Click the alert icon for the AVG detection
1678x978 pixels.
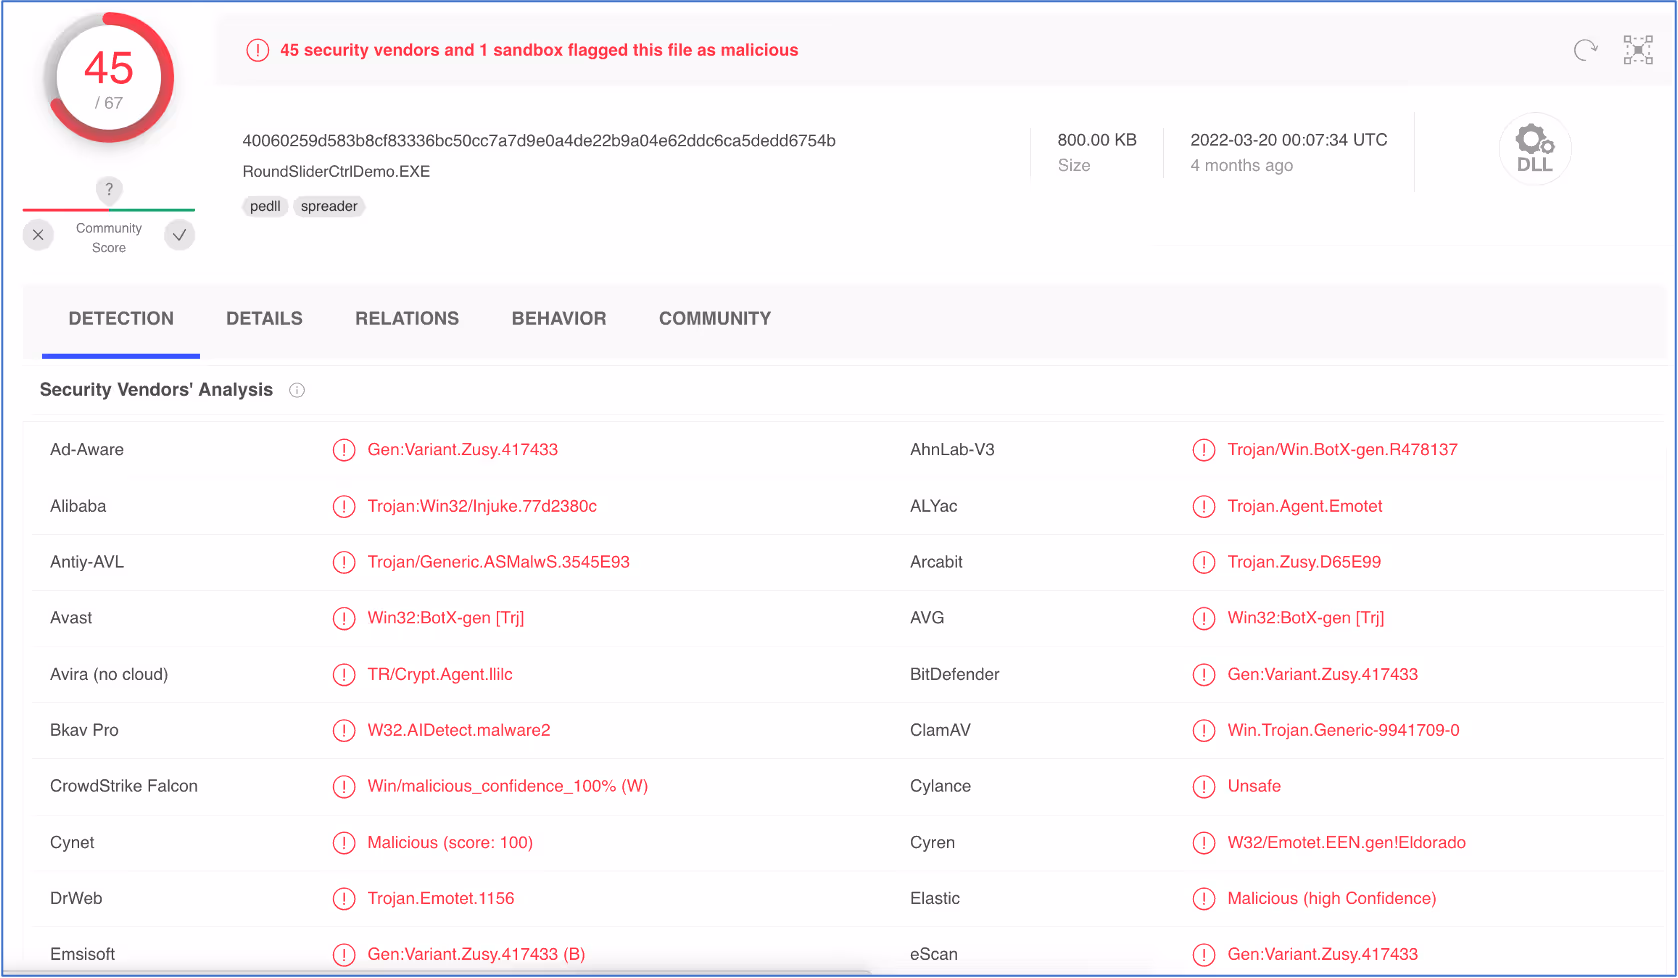[1204, 618]
